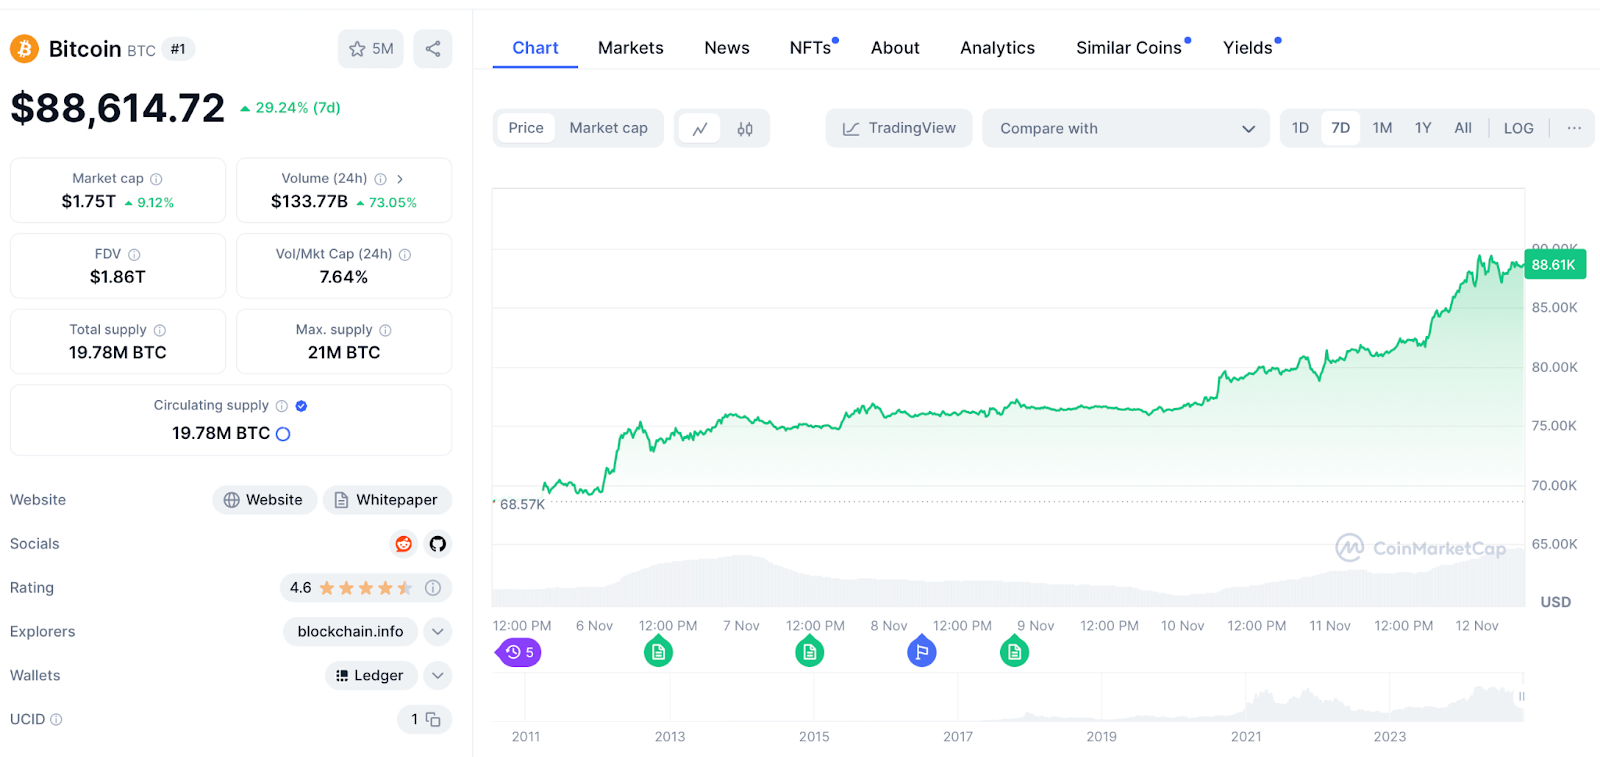Open the About tab
Screen dimensions: 1600x757
tap(895, 48)
